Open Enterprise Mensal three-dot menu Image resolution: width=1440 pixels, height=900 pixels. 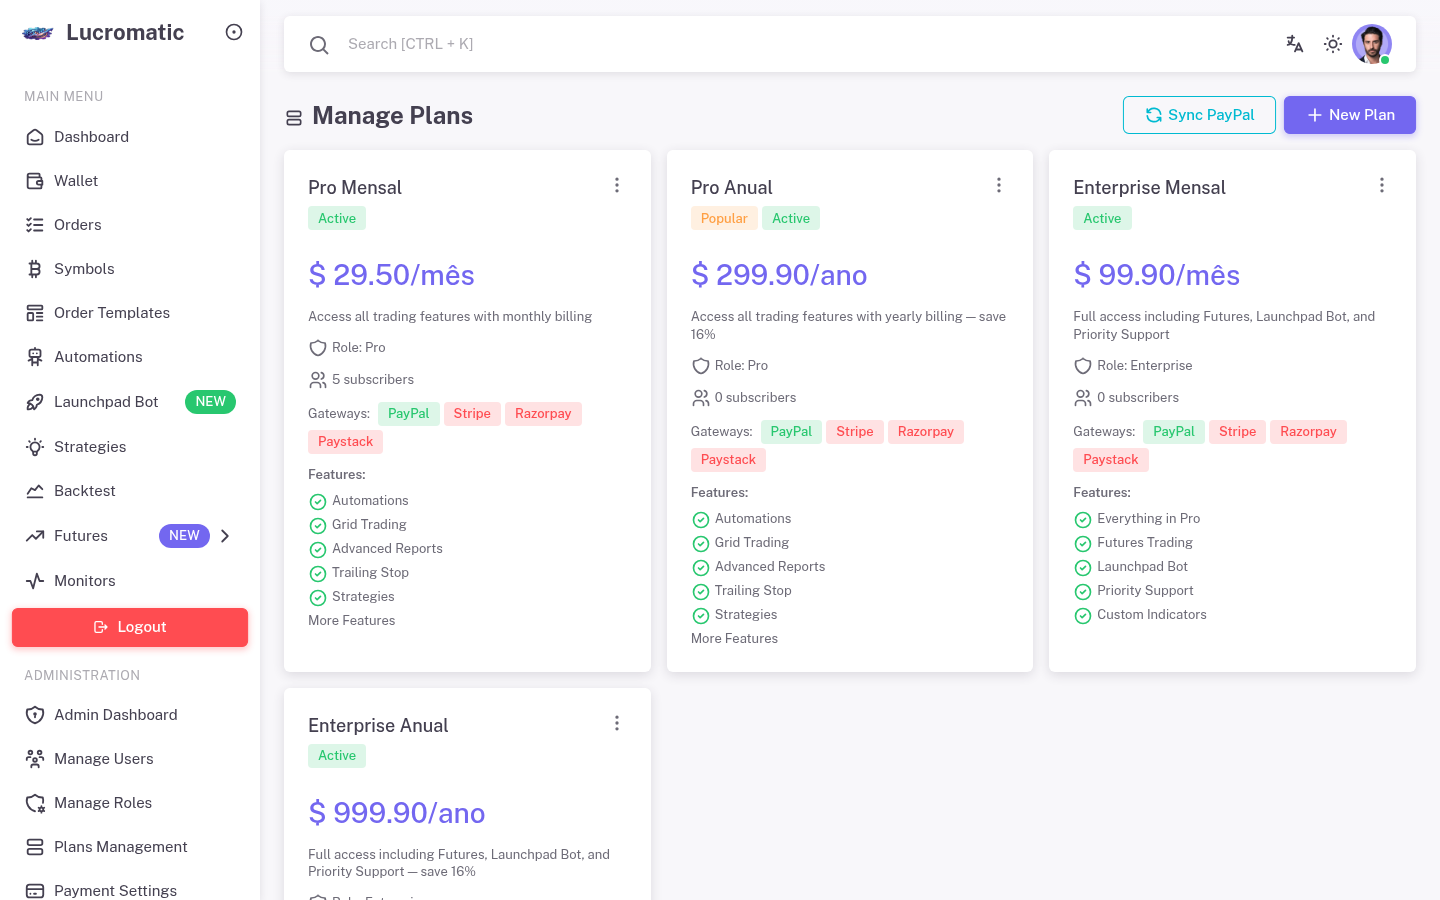pos(1382,185)
